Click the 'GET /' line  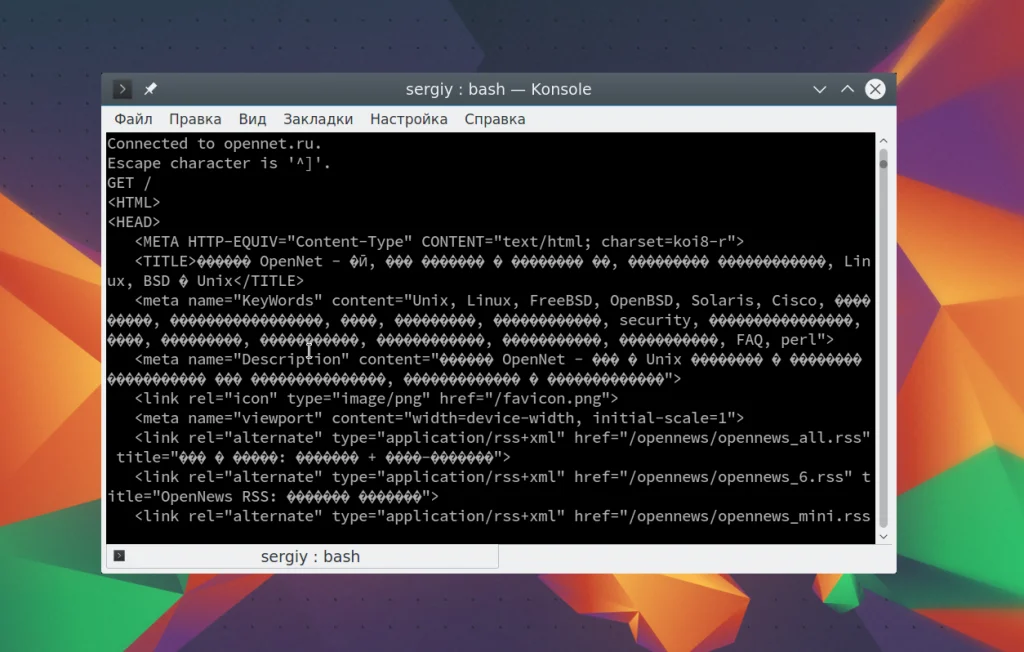pos(129,183)
